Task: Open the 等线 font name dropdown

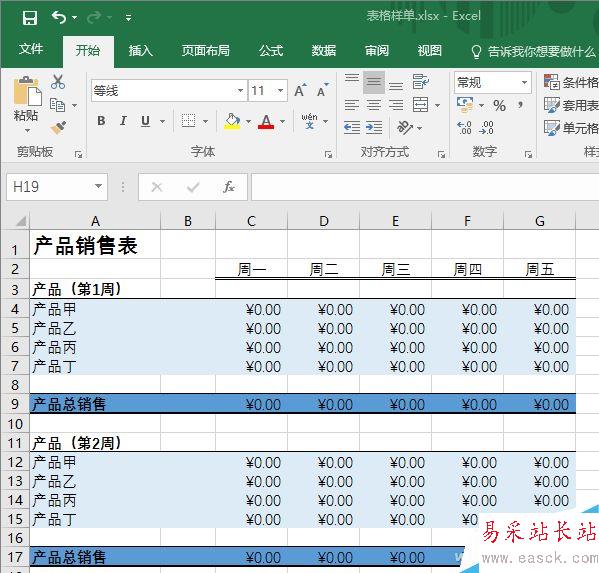Action: point(240,91)
